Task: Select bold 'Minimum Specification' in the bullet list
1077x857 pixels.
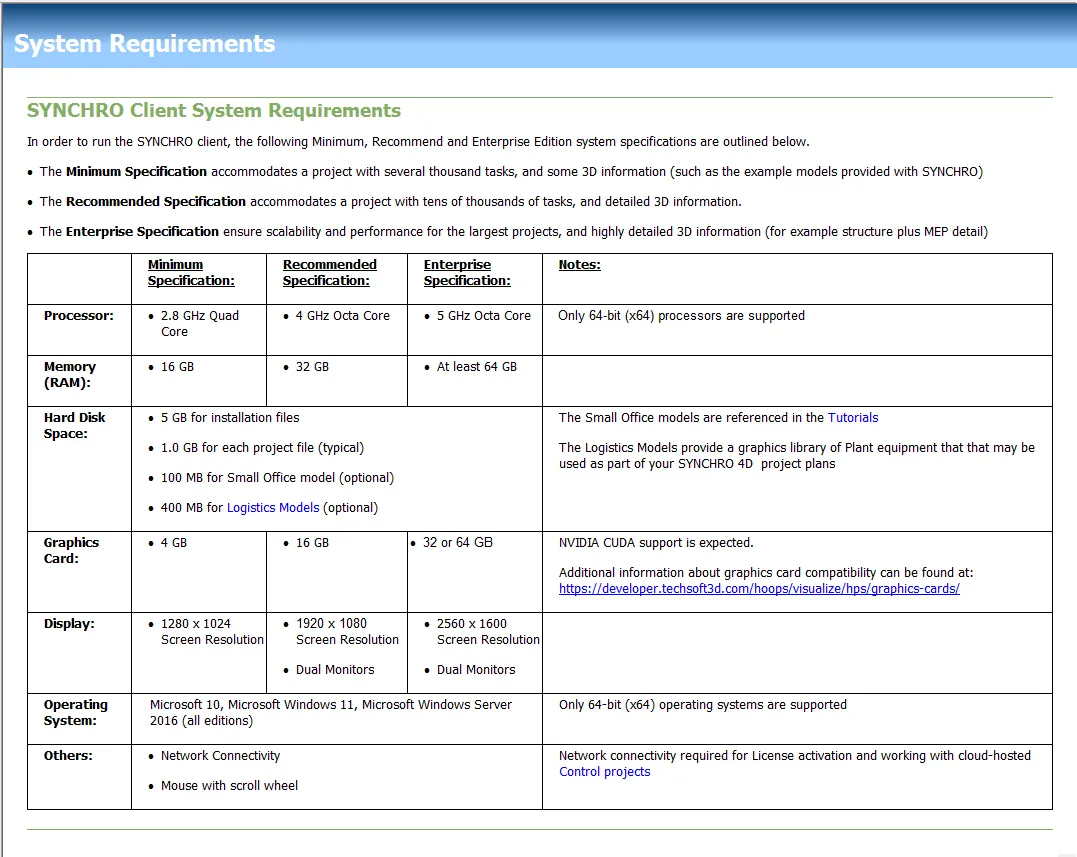Action: click(136, 172)
